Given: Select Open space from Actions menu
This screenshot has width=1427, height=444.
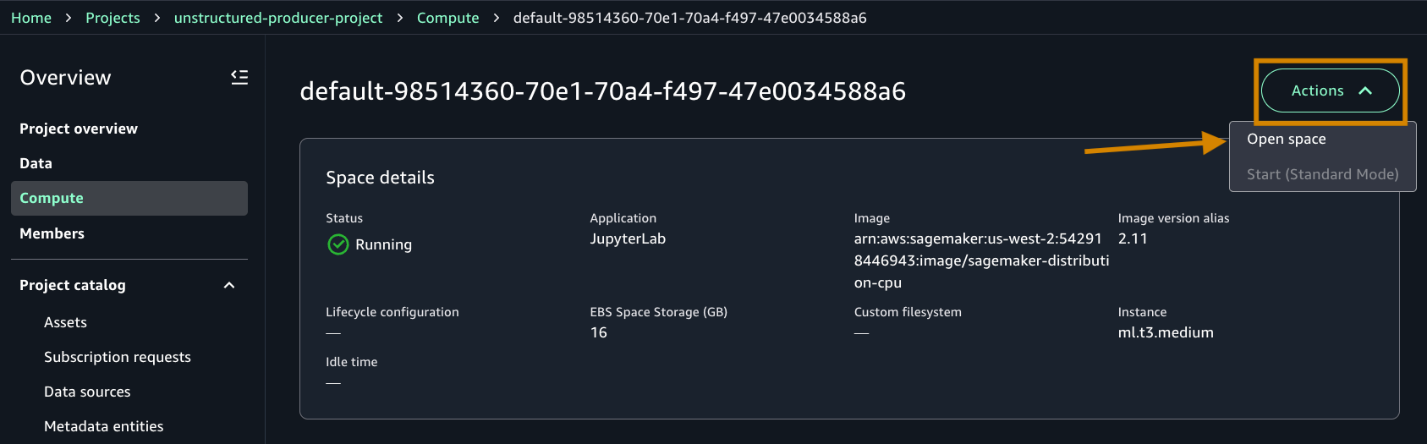Looking at the screenshot, I should pyautogui.click(x=1286, y=140).
